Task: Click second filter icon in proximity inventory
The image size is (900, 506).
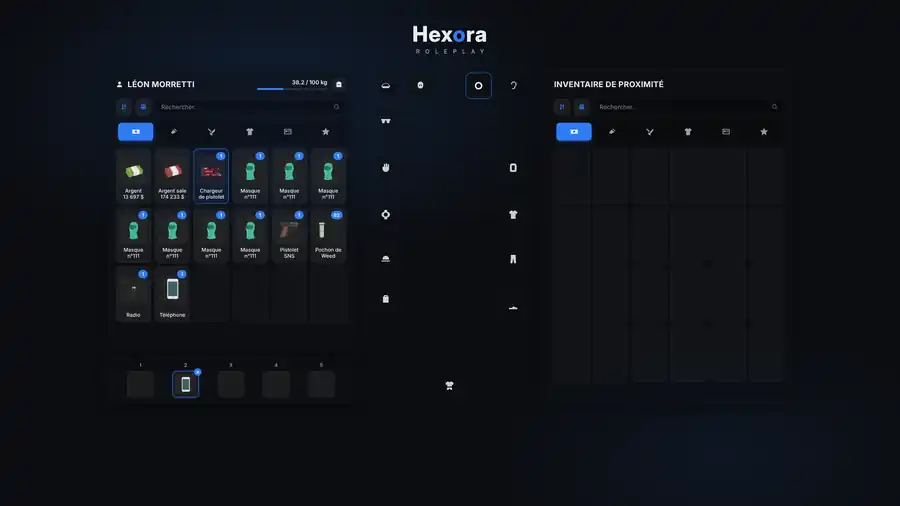Action: coord(581,107)
